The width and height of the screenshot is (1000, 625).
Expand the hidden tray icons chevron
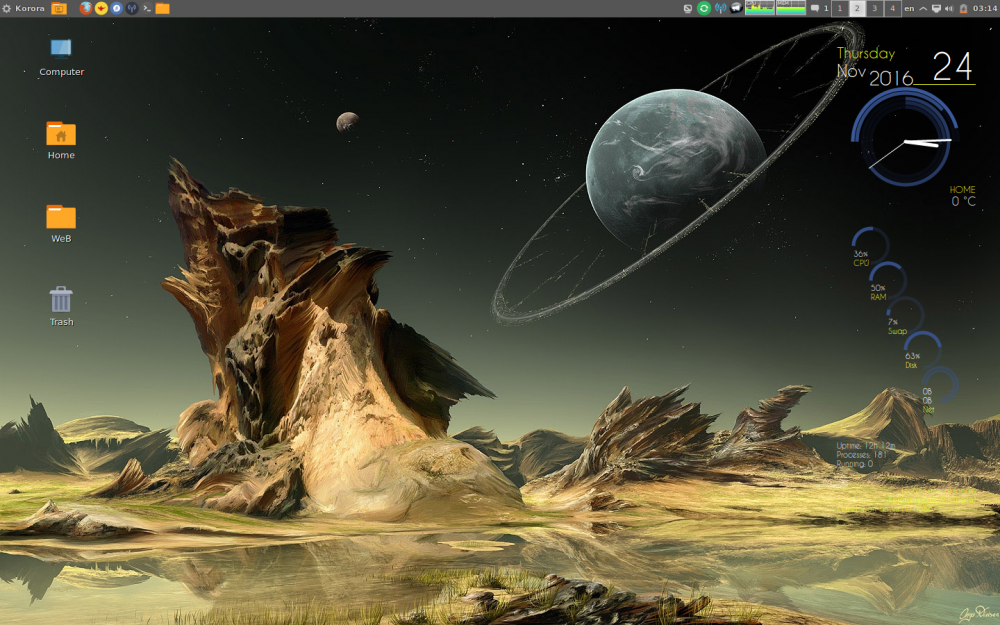click(x=923, y=8)
